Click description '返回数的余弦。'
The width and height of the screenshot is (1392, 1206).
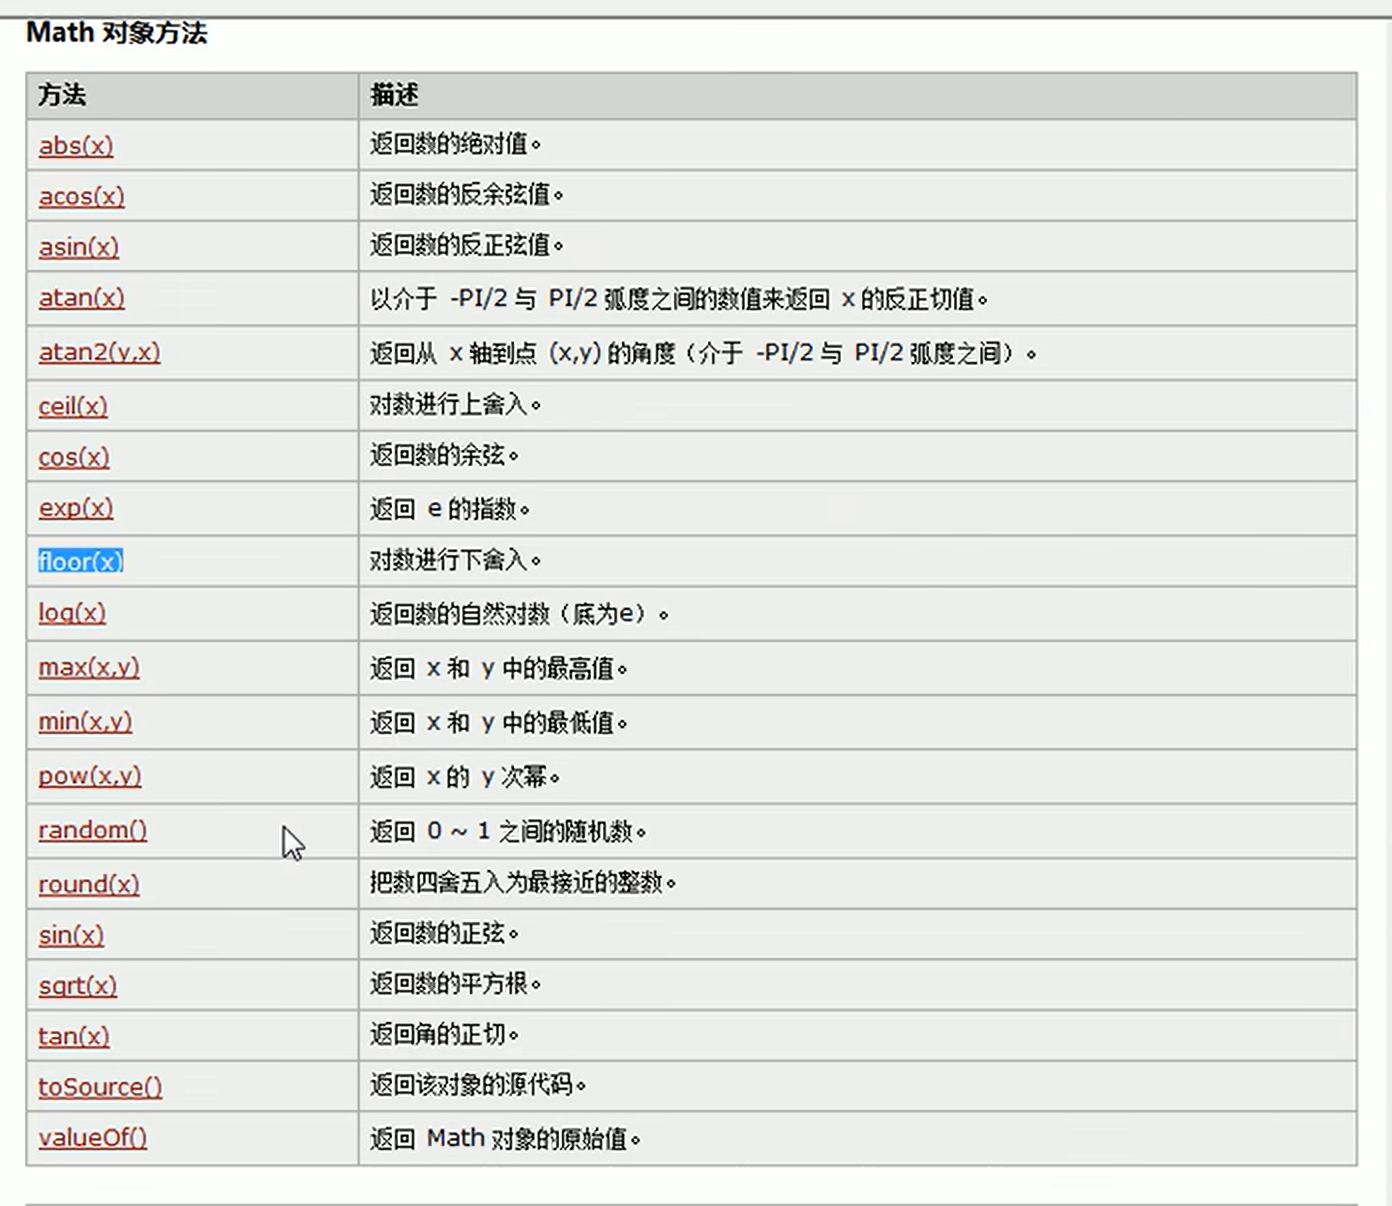445,455
